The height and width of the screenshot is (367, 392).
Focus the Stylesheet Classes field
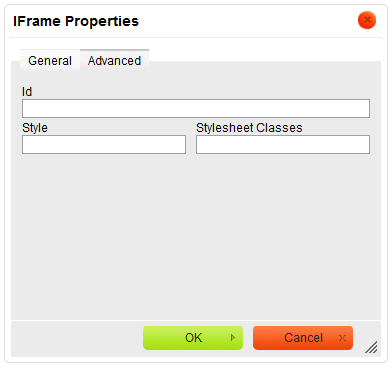(x=283, y=144)
